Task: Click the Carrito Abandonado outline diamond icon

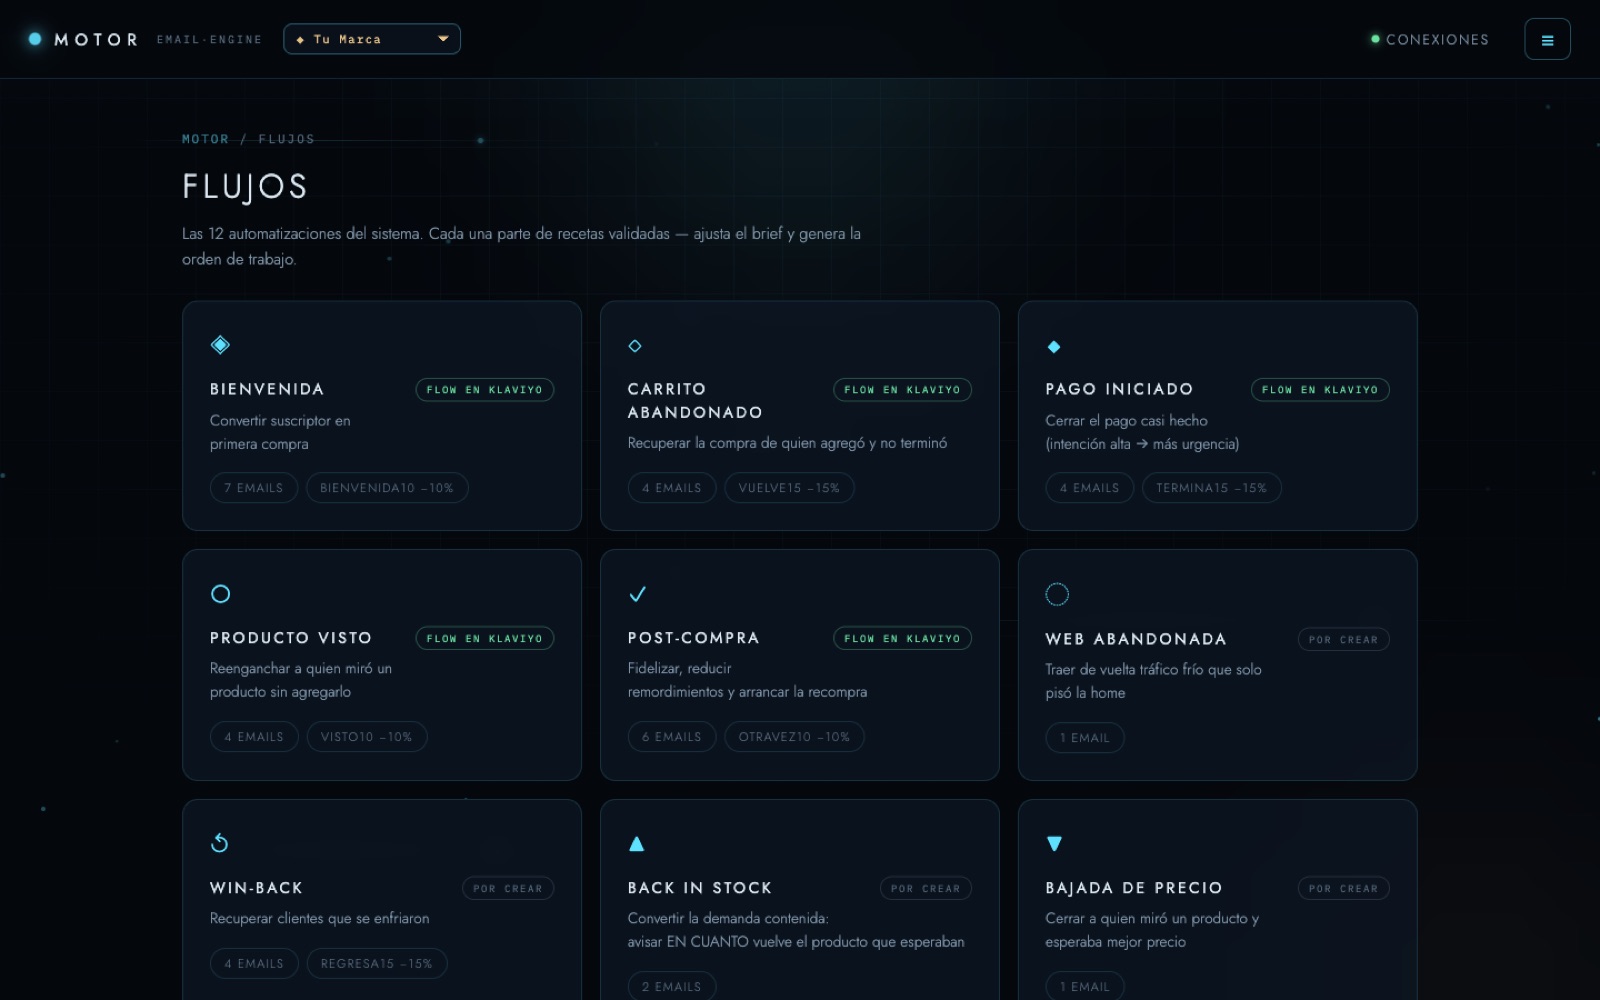Action: click(x=635, y=346)
